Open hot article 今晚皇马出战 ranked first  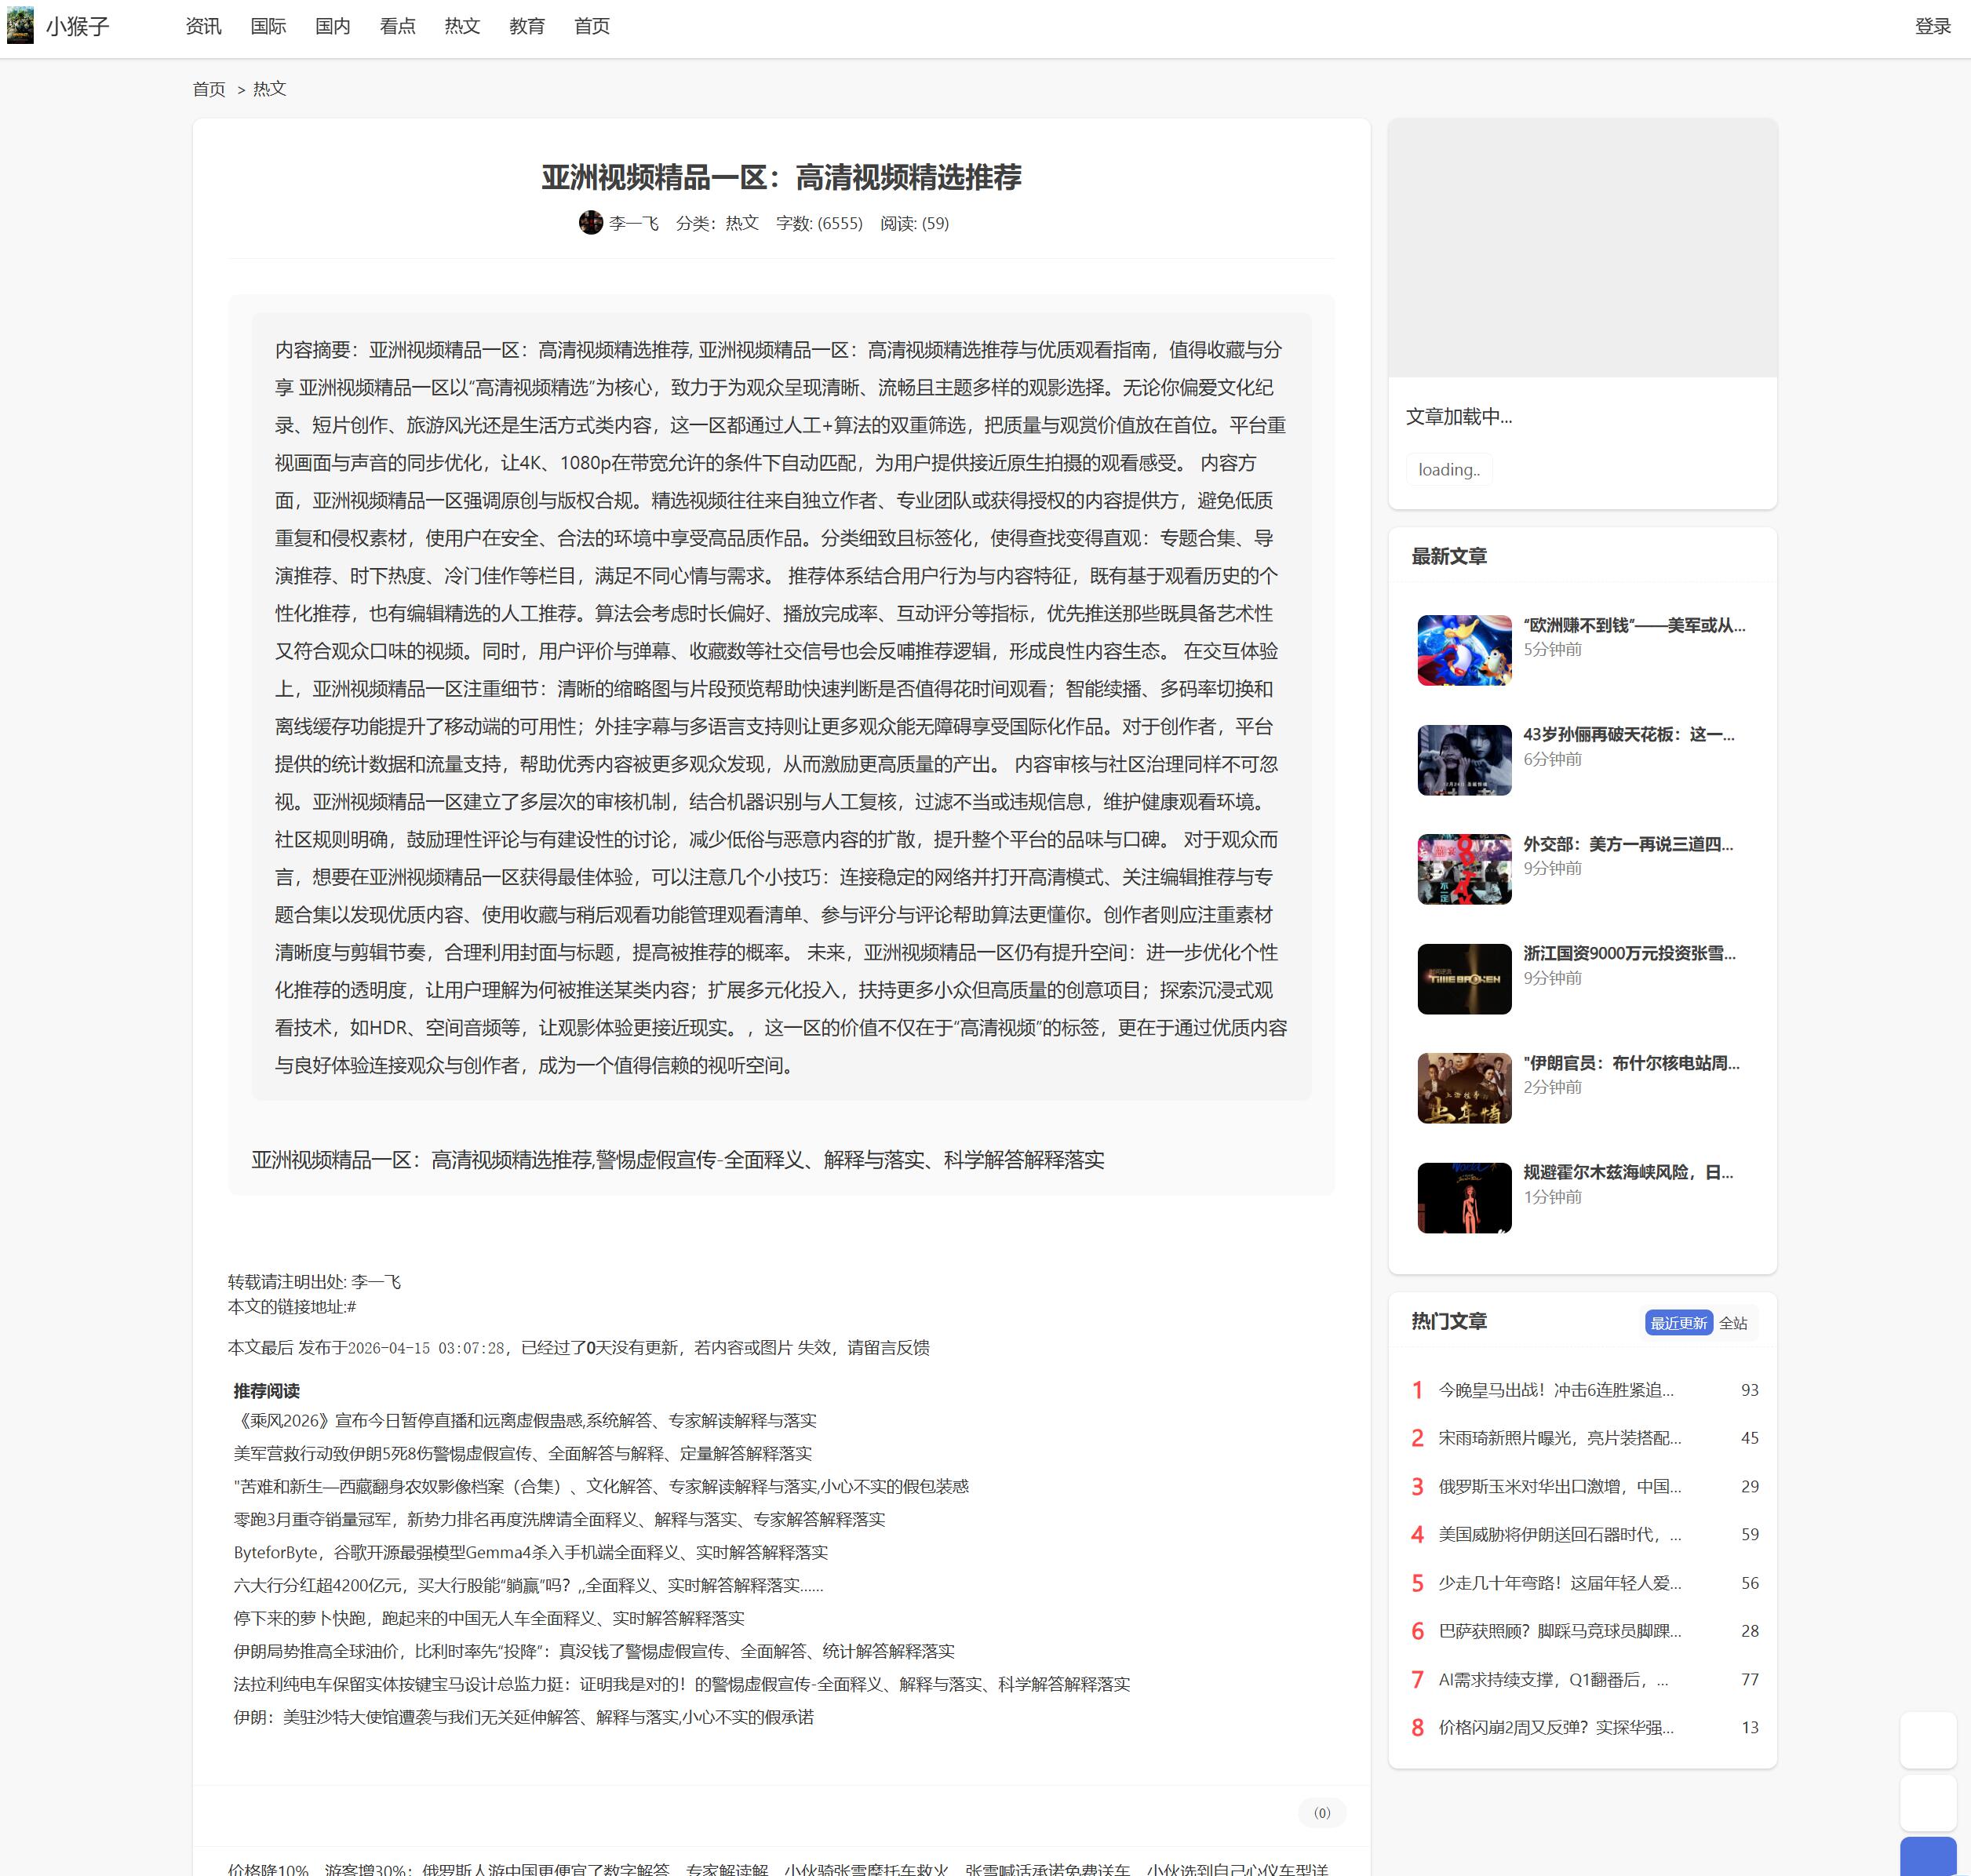tap(1555, 1390)
